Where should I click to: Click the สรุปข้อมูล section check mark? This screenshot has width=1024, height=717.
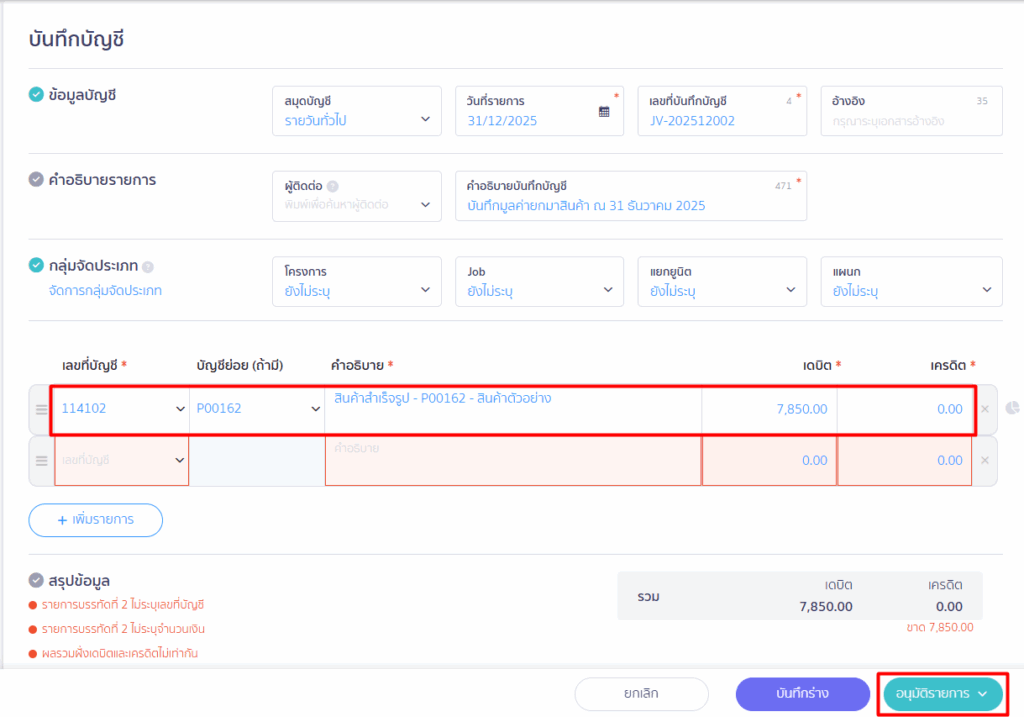point(36,580)
